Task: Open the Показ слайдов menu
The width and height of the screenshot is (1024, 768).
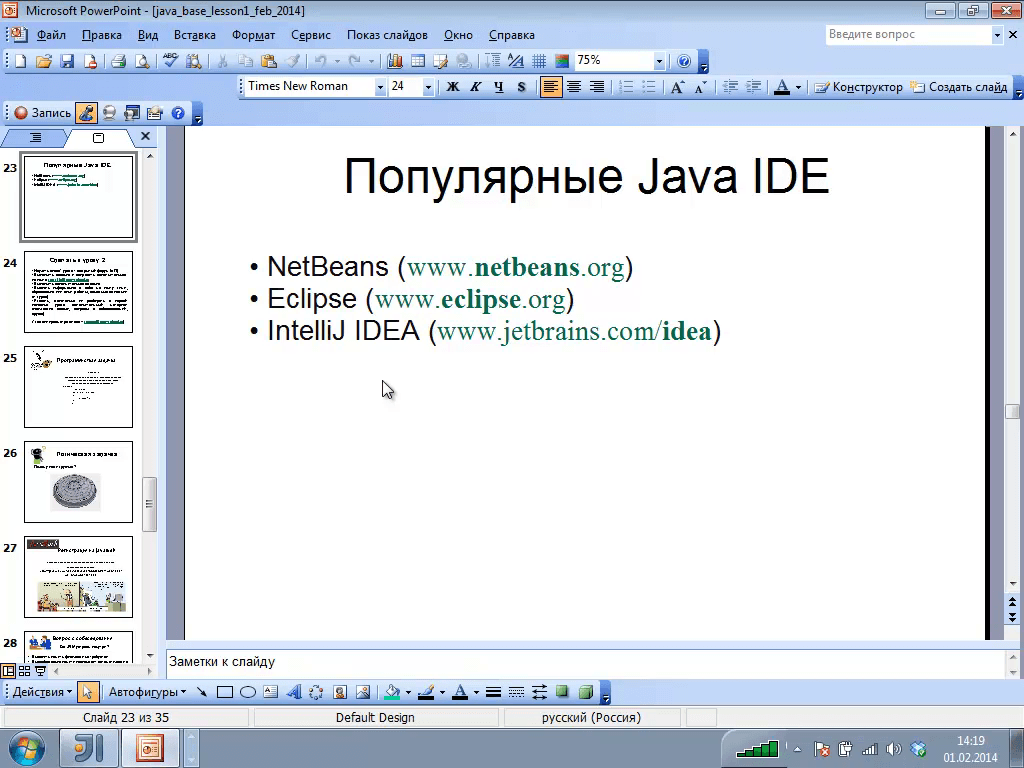Action: (x=387, y=35)
